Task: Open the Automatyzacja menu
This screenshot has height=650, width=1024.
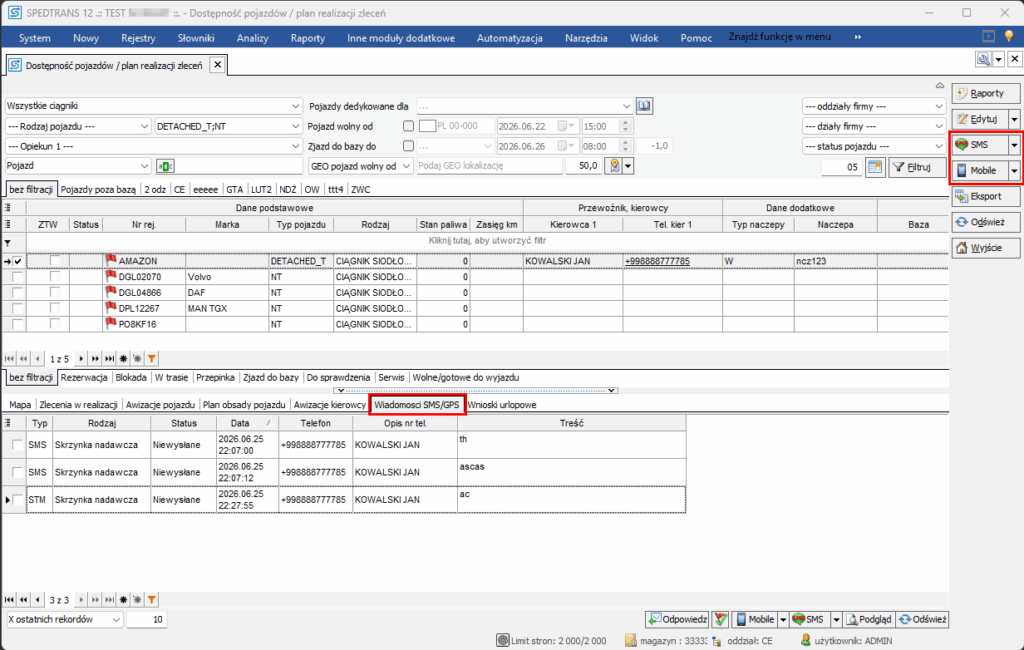Action: (510, 38)
